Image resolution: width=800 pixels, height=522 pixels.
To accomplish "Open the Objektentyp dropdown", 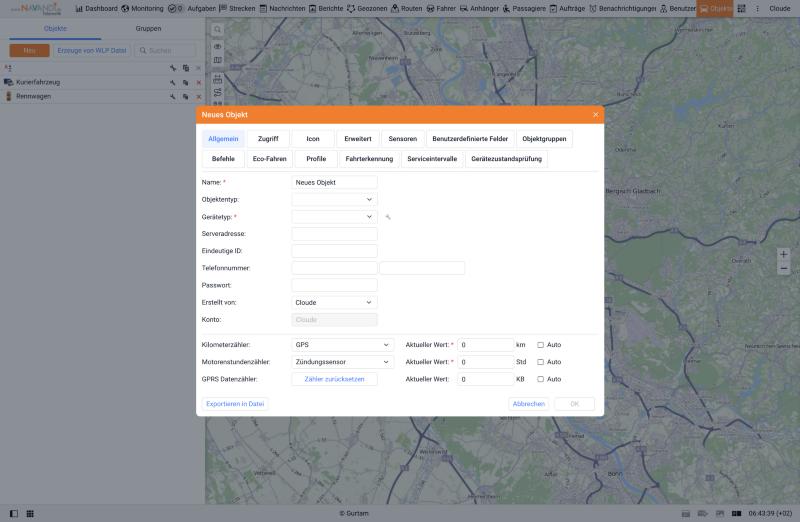I will (x=334, y=200).
